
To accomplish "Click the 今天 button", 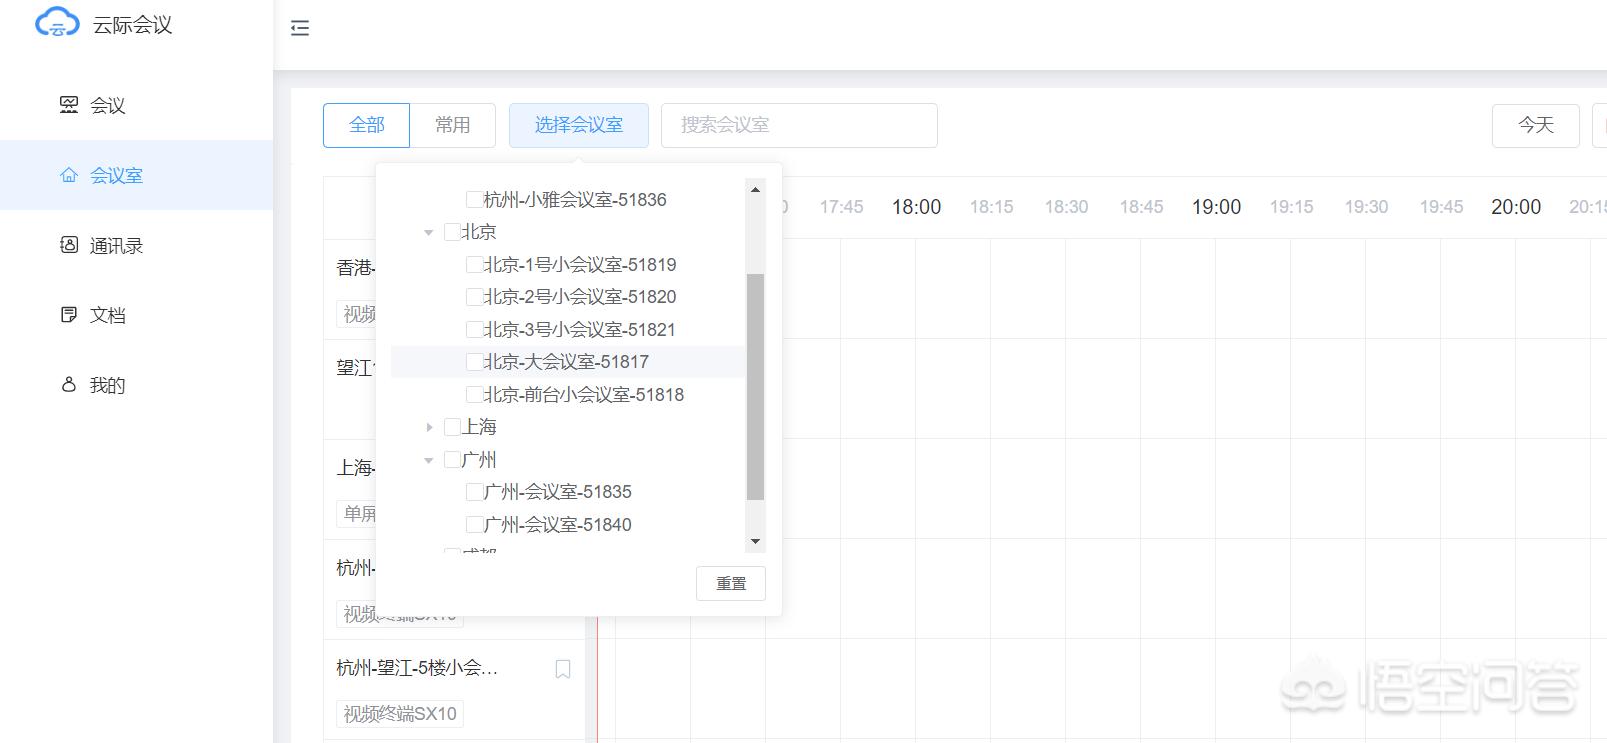I will coord(1536,125).
